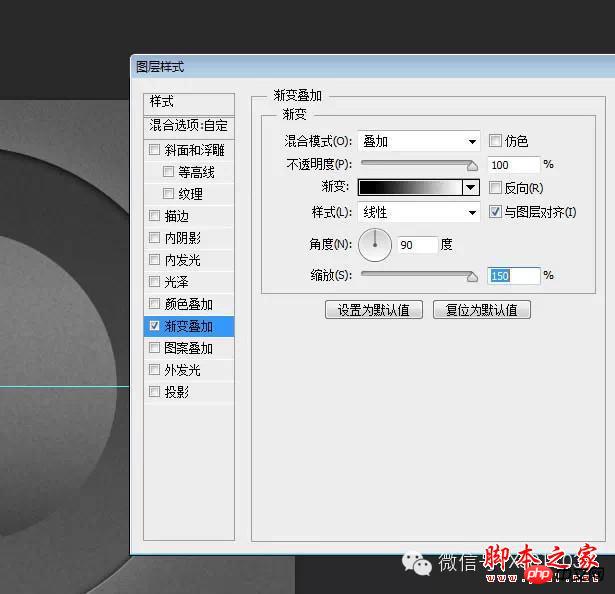
Task: Enable the 图案叠加 checkbox
Action: (155, 348)
